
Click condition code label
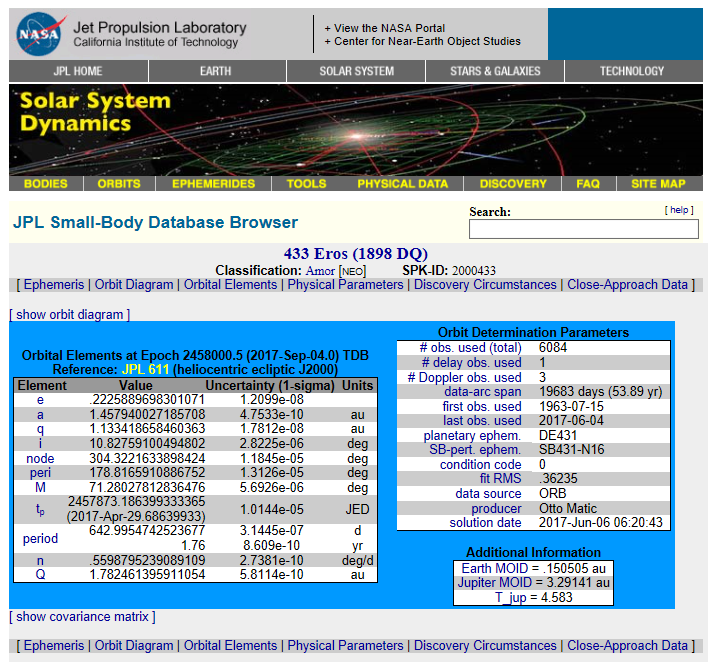pyautogui.click(x=480, y=465)
